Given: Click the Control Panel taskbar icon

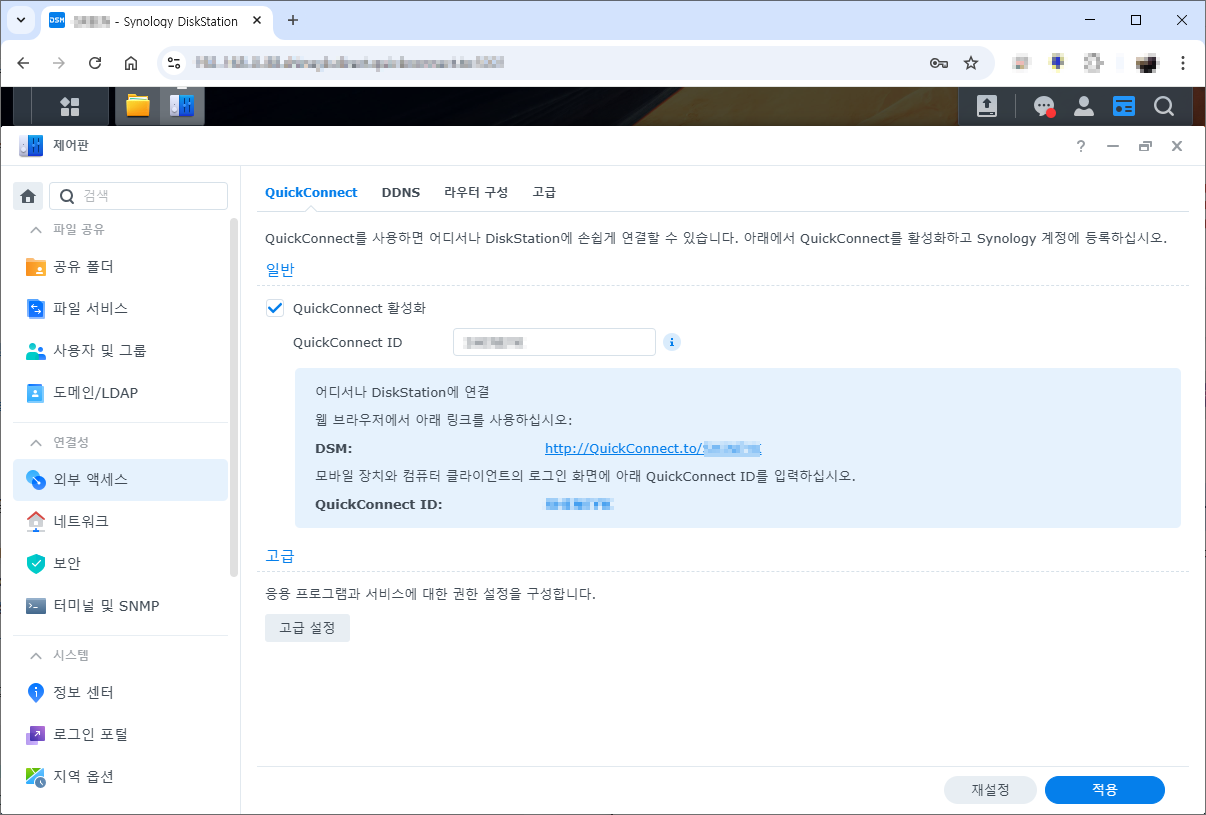Looking at the screenshot, I should click(182, 106).
